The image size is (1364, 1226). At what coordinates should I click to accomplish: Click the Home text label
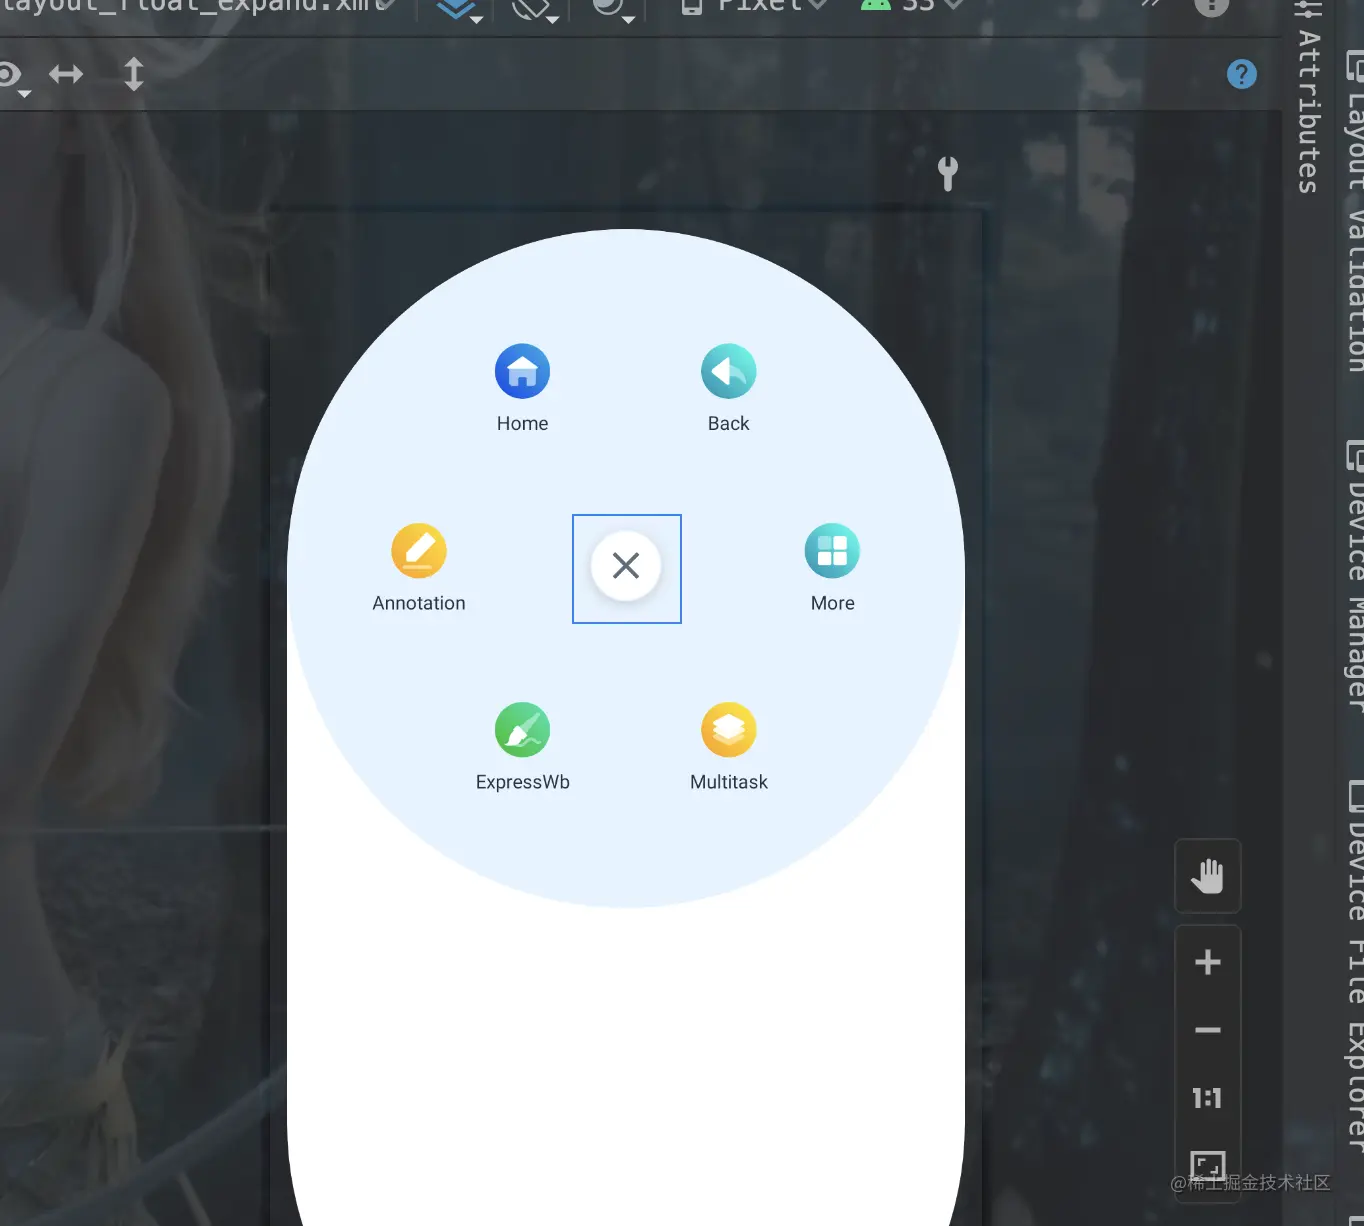[522, 423]
